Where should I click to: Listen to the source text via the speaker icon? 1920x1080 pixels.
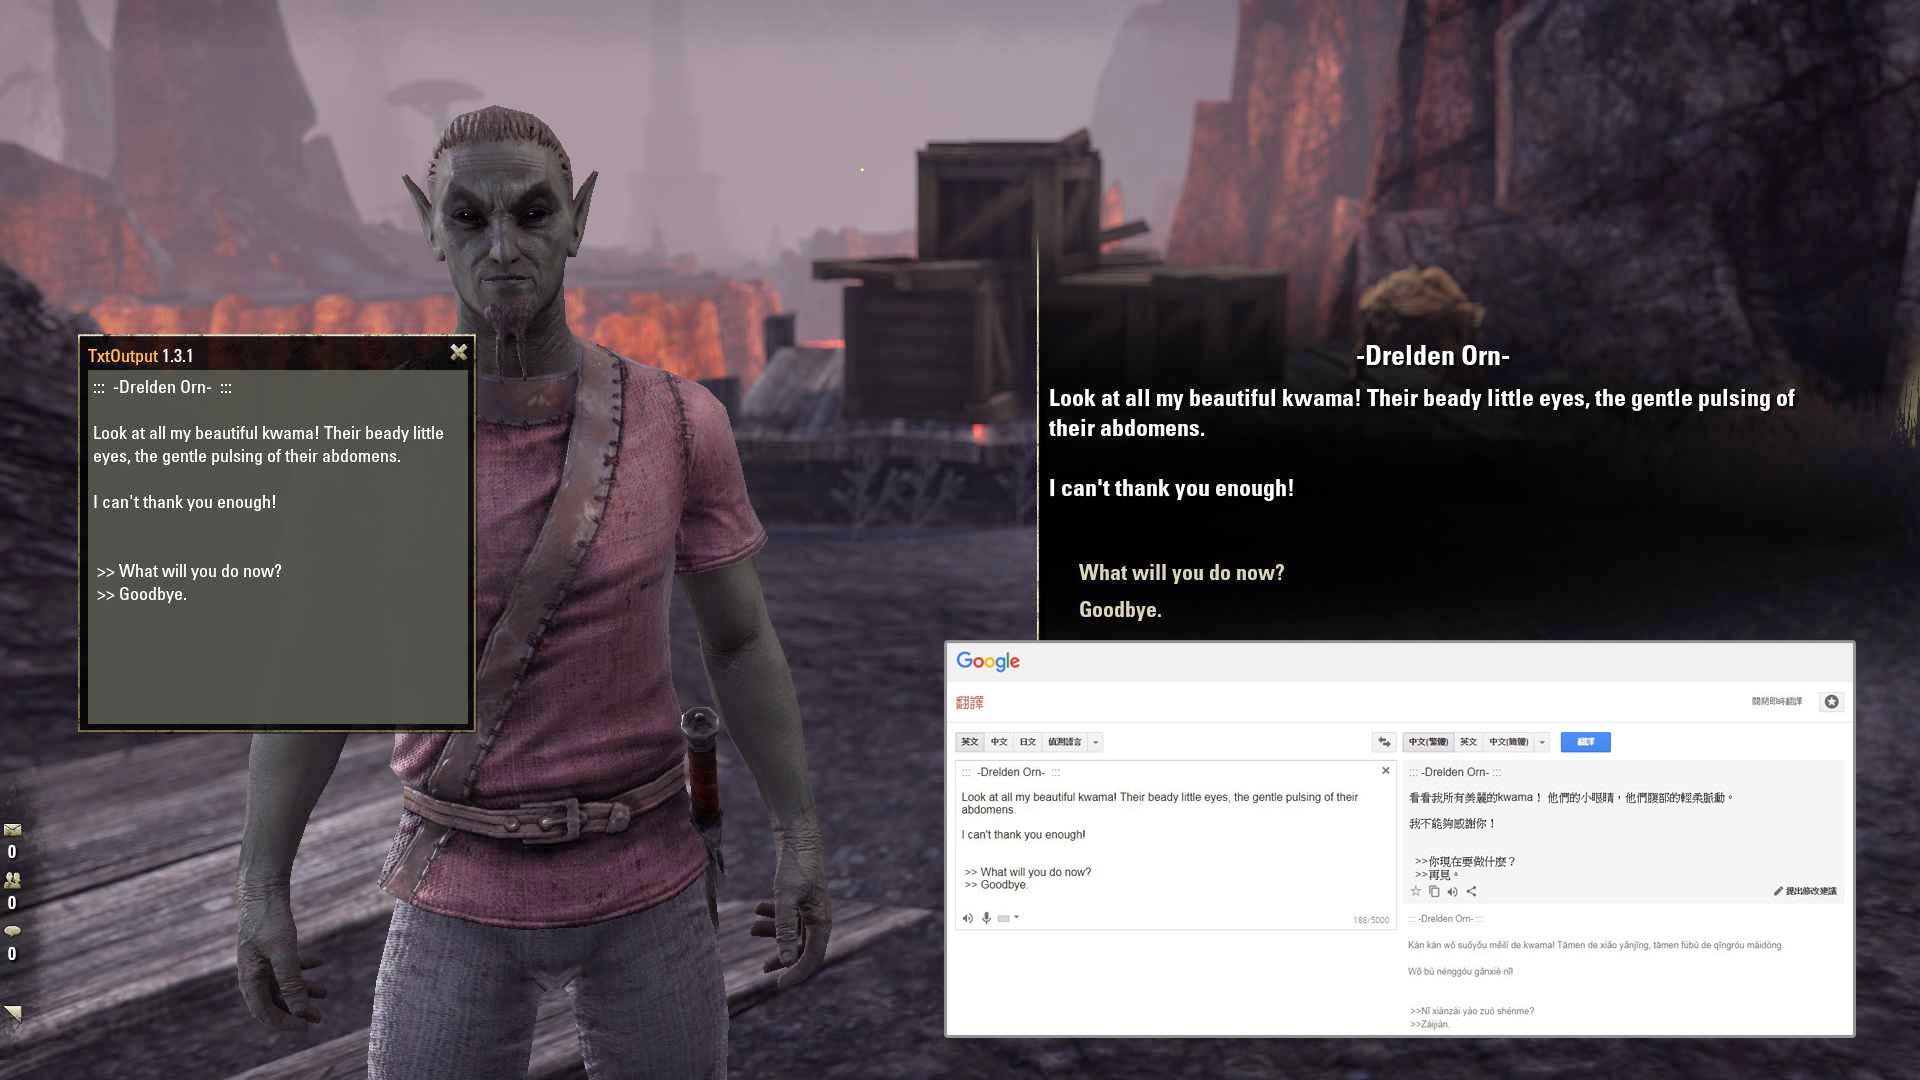coord(967,918)
